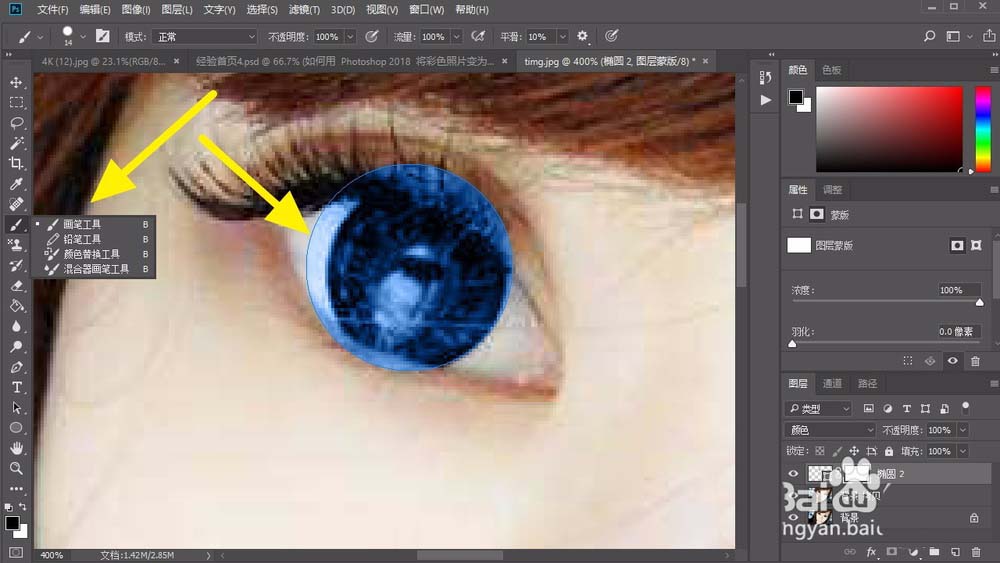Toggle Quick Mask mode
This screenshot has height=563, width=1000.
click(16, 552)
